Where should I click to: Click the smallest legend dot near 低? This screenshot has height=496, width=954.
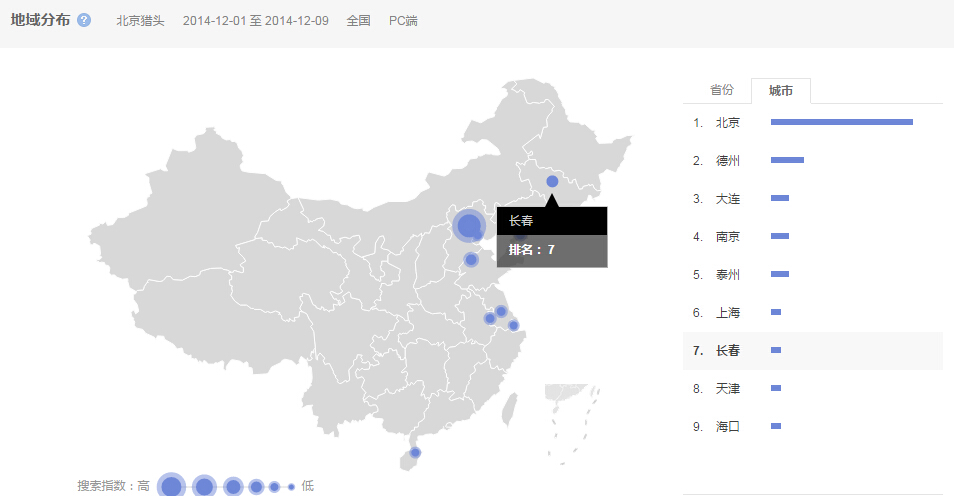291,486
